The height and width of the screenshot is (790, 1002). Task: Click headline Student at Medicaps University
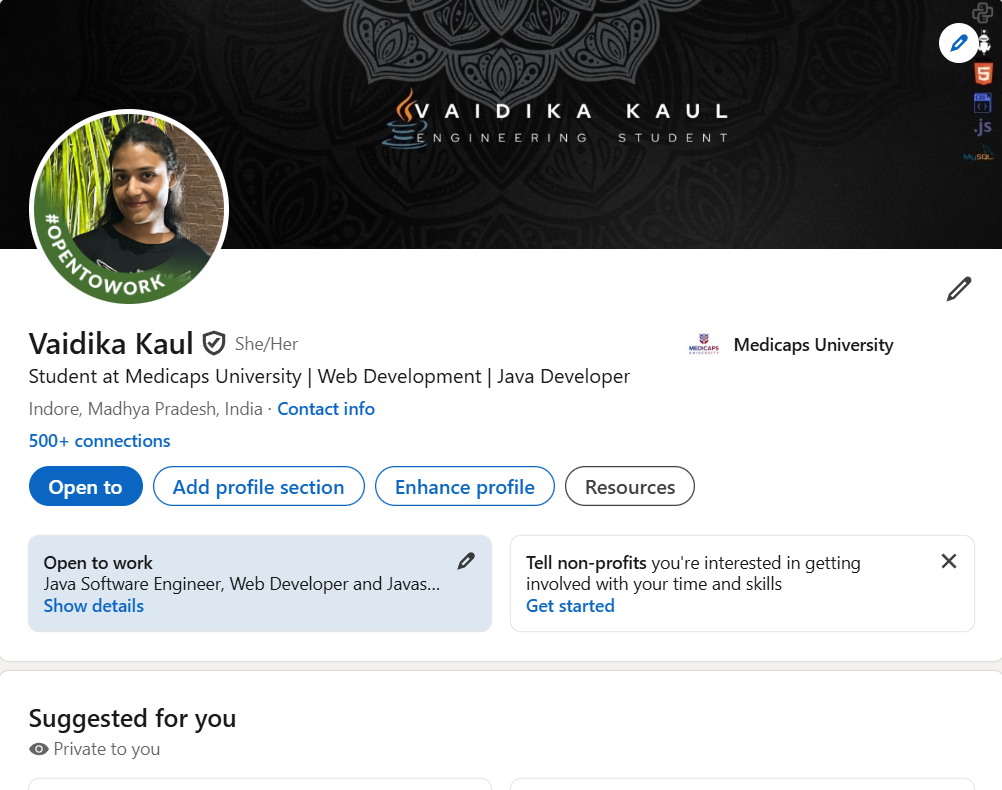329,377
